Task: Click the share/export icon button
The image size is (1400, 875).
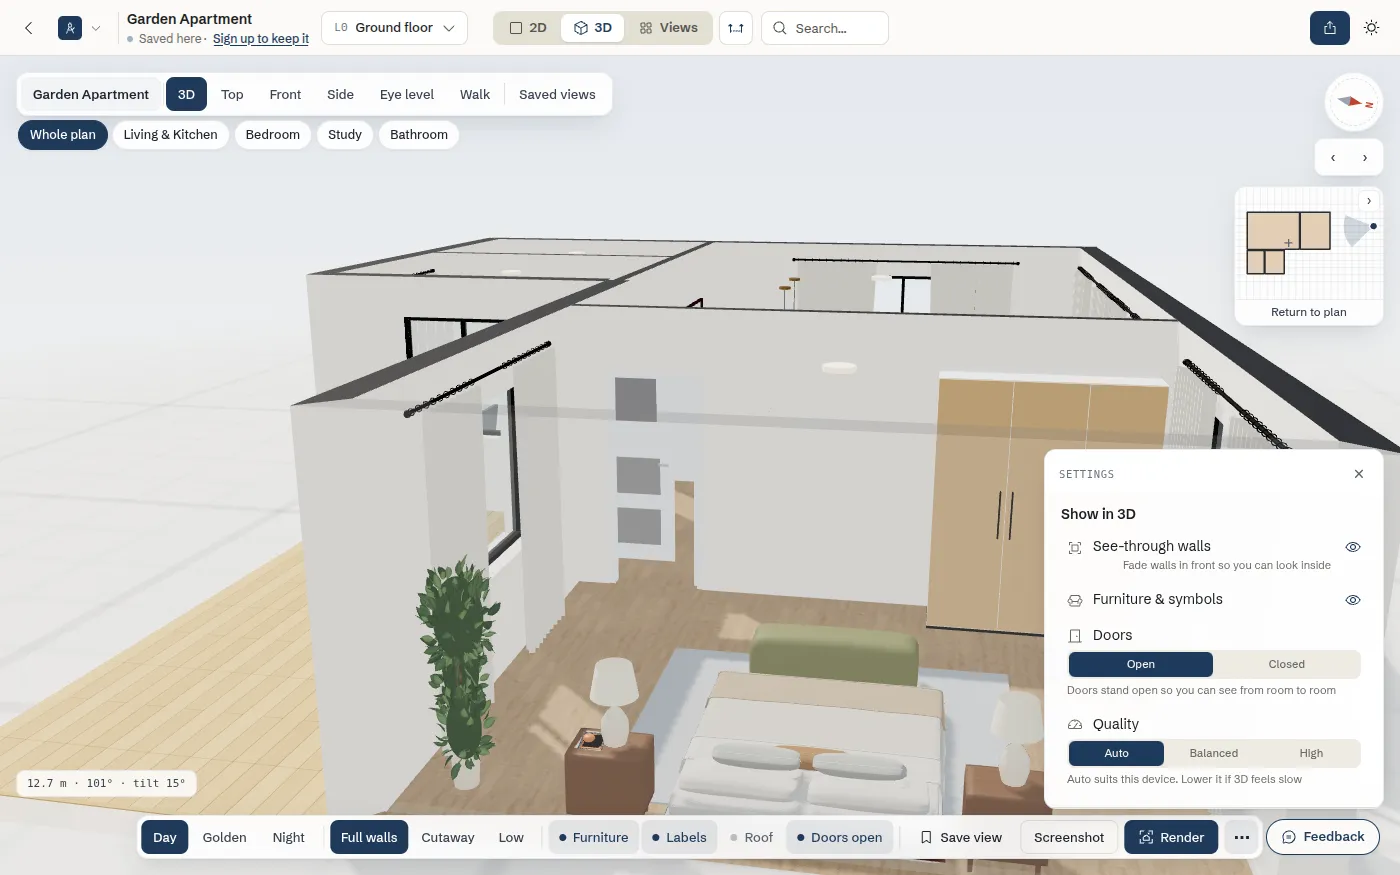Action: 1330,28
